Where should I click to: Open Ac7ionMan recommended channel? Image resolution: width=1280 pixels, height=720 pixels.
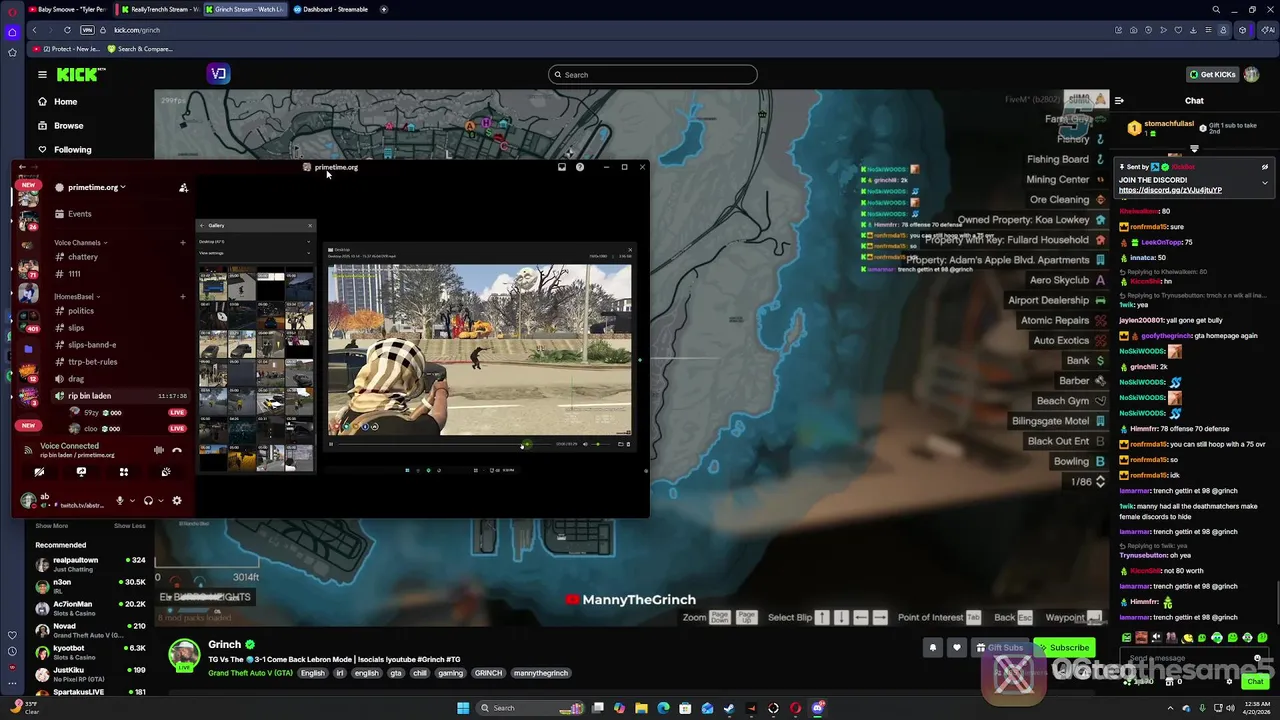tap(90, 608)
